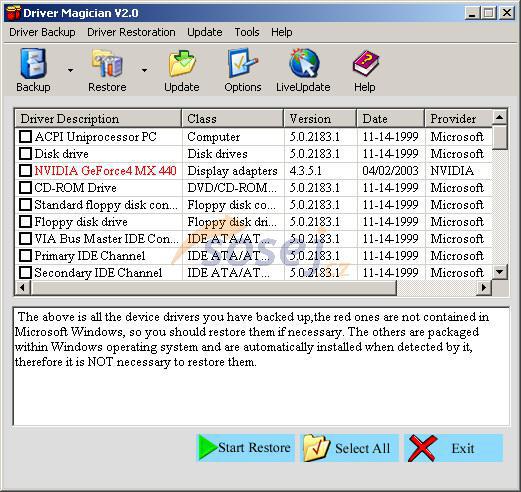Open the Driver Backup menu
Viewport: 521px width, 492px height.
click(42, 32)
